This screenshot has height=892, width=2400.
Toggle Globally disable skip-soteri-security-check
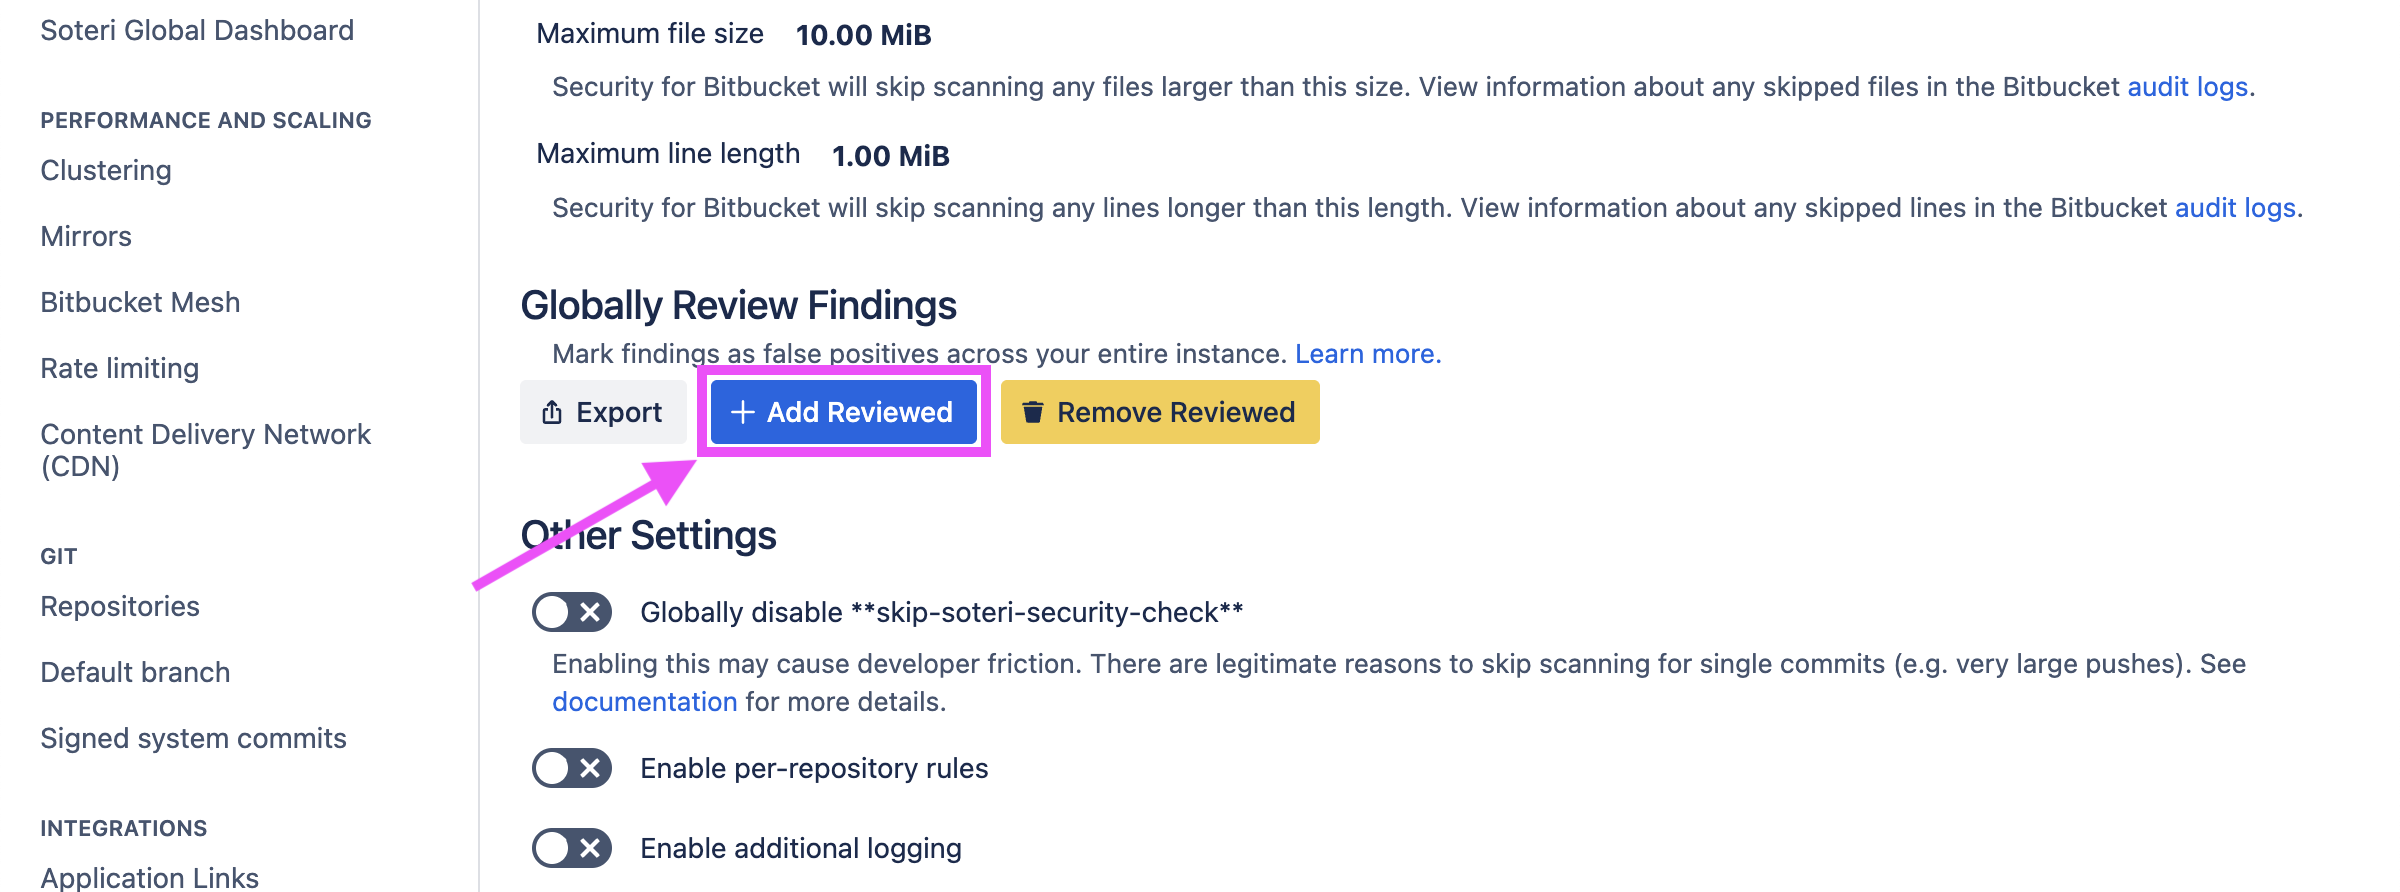[x=572, y=612]
